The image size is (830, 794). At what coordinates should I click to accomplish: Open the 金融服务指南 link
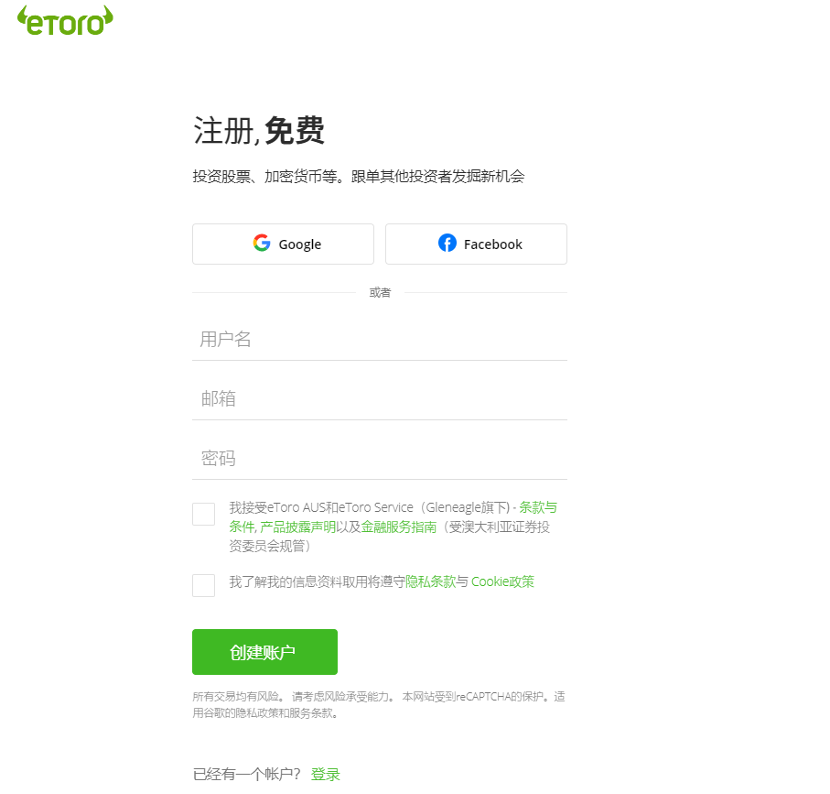(399, 527)
